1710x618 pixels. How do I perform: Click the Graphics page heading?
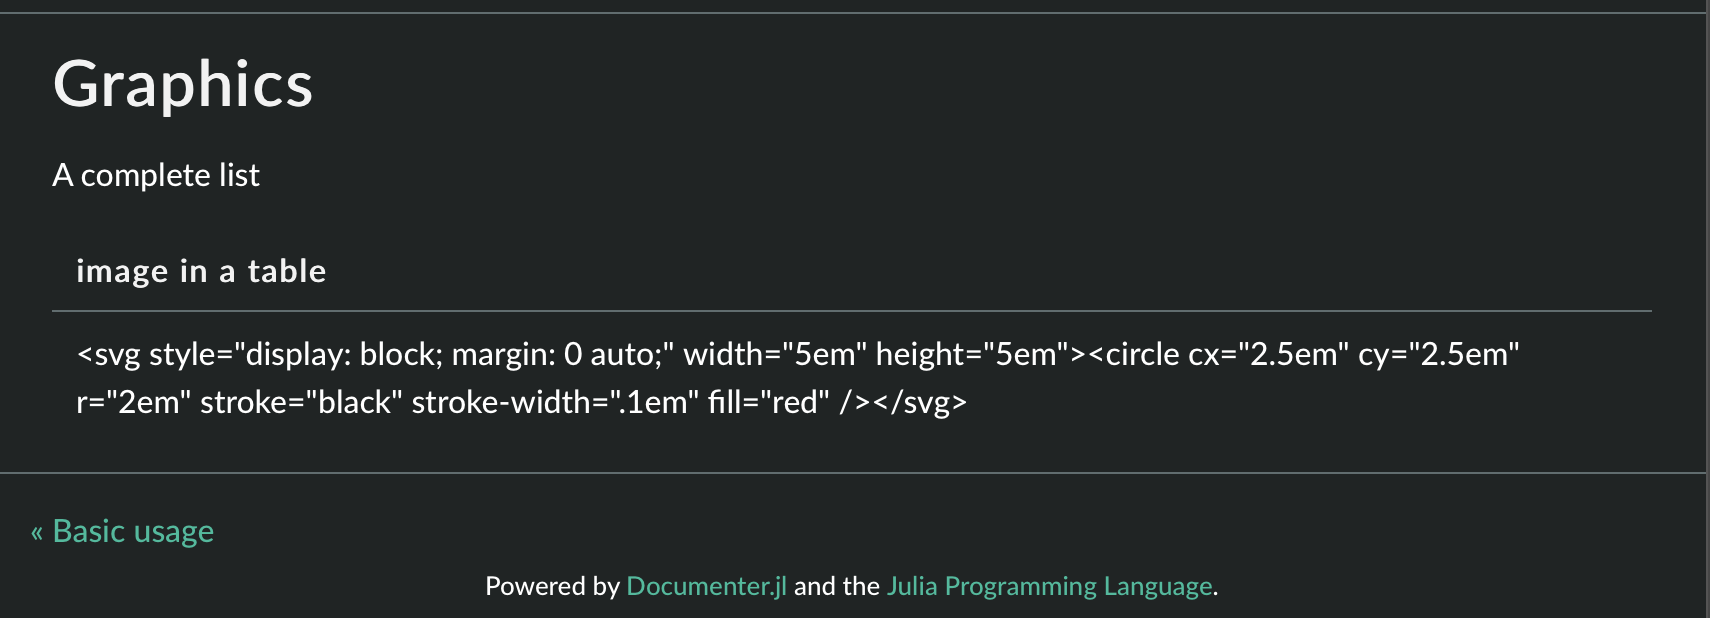tap(184, 85)
